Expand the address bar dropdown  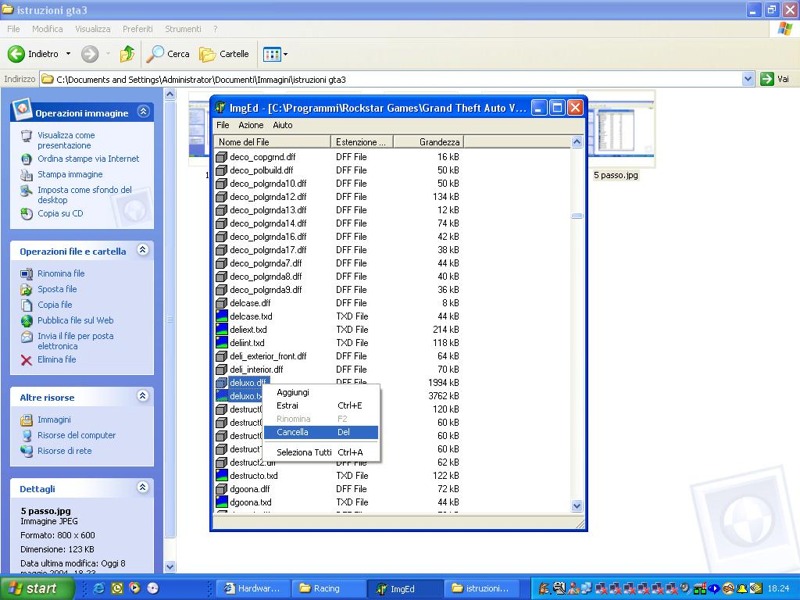click(x=748, y=79)
